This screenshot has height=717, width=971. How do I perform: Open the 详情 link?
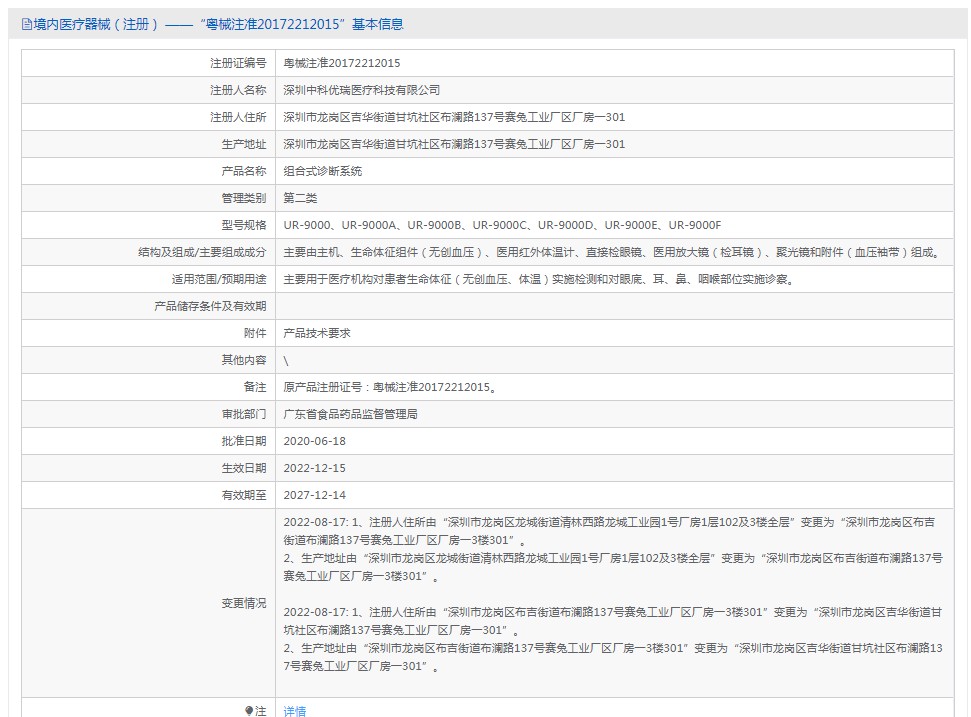[x=295, y=711]
